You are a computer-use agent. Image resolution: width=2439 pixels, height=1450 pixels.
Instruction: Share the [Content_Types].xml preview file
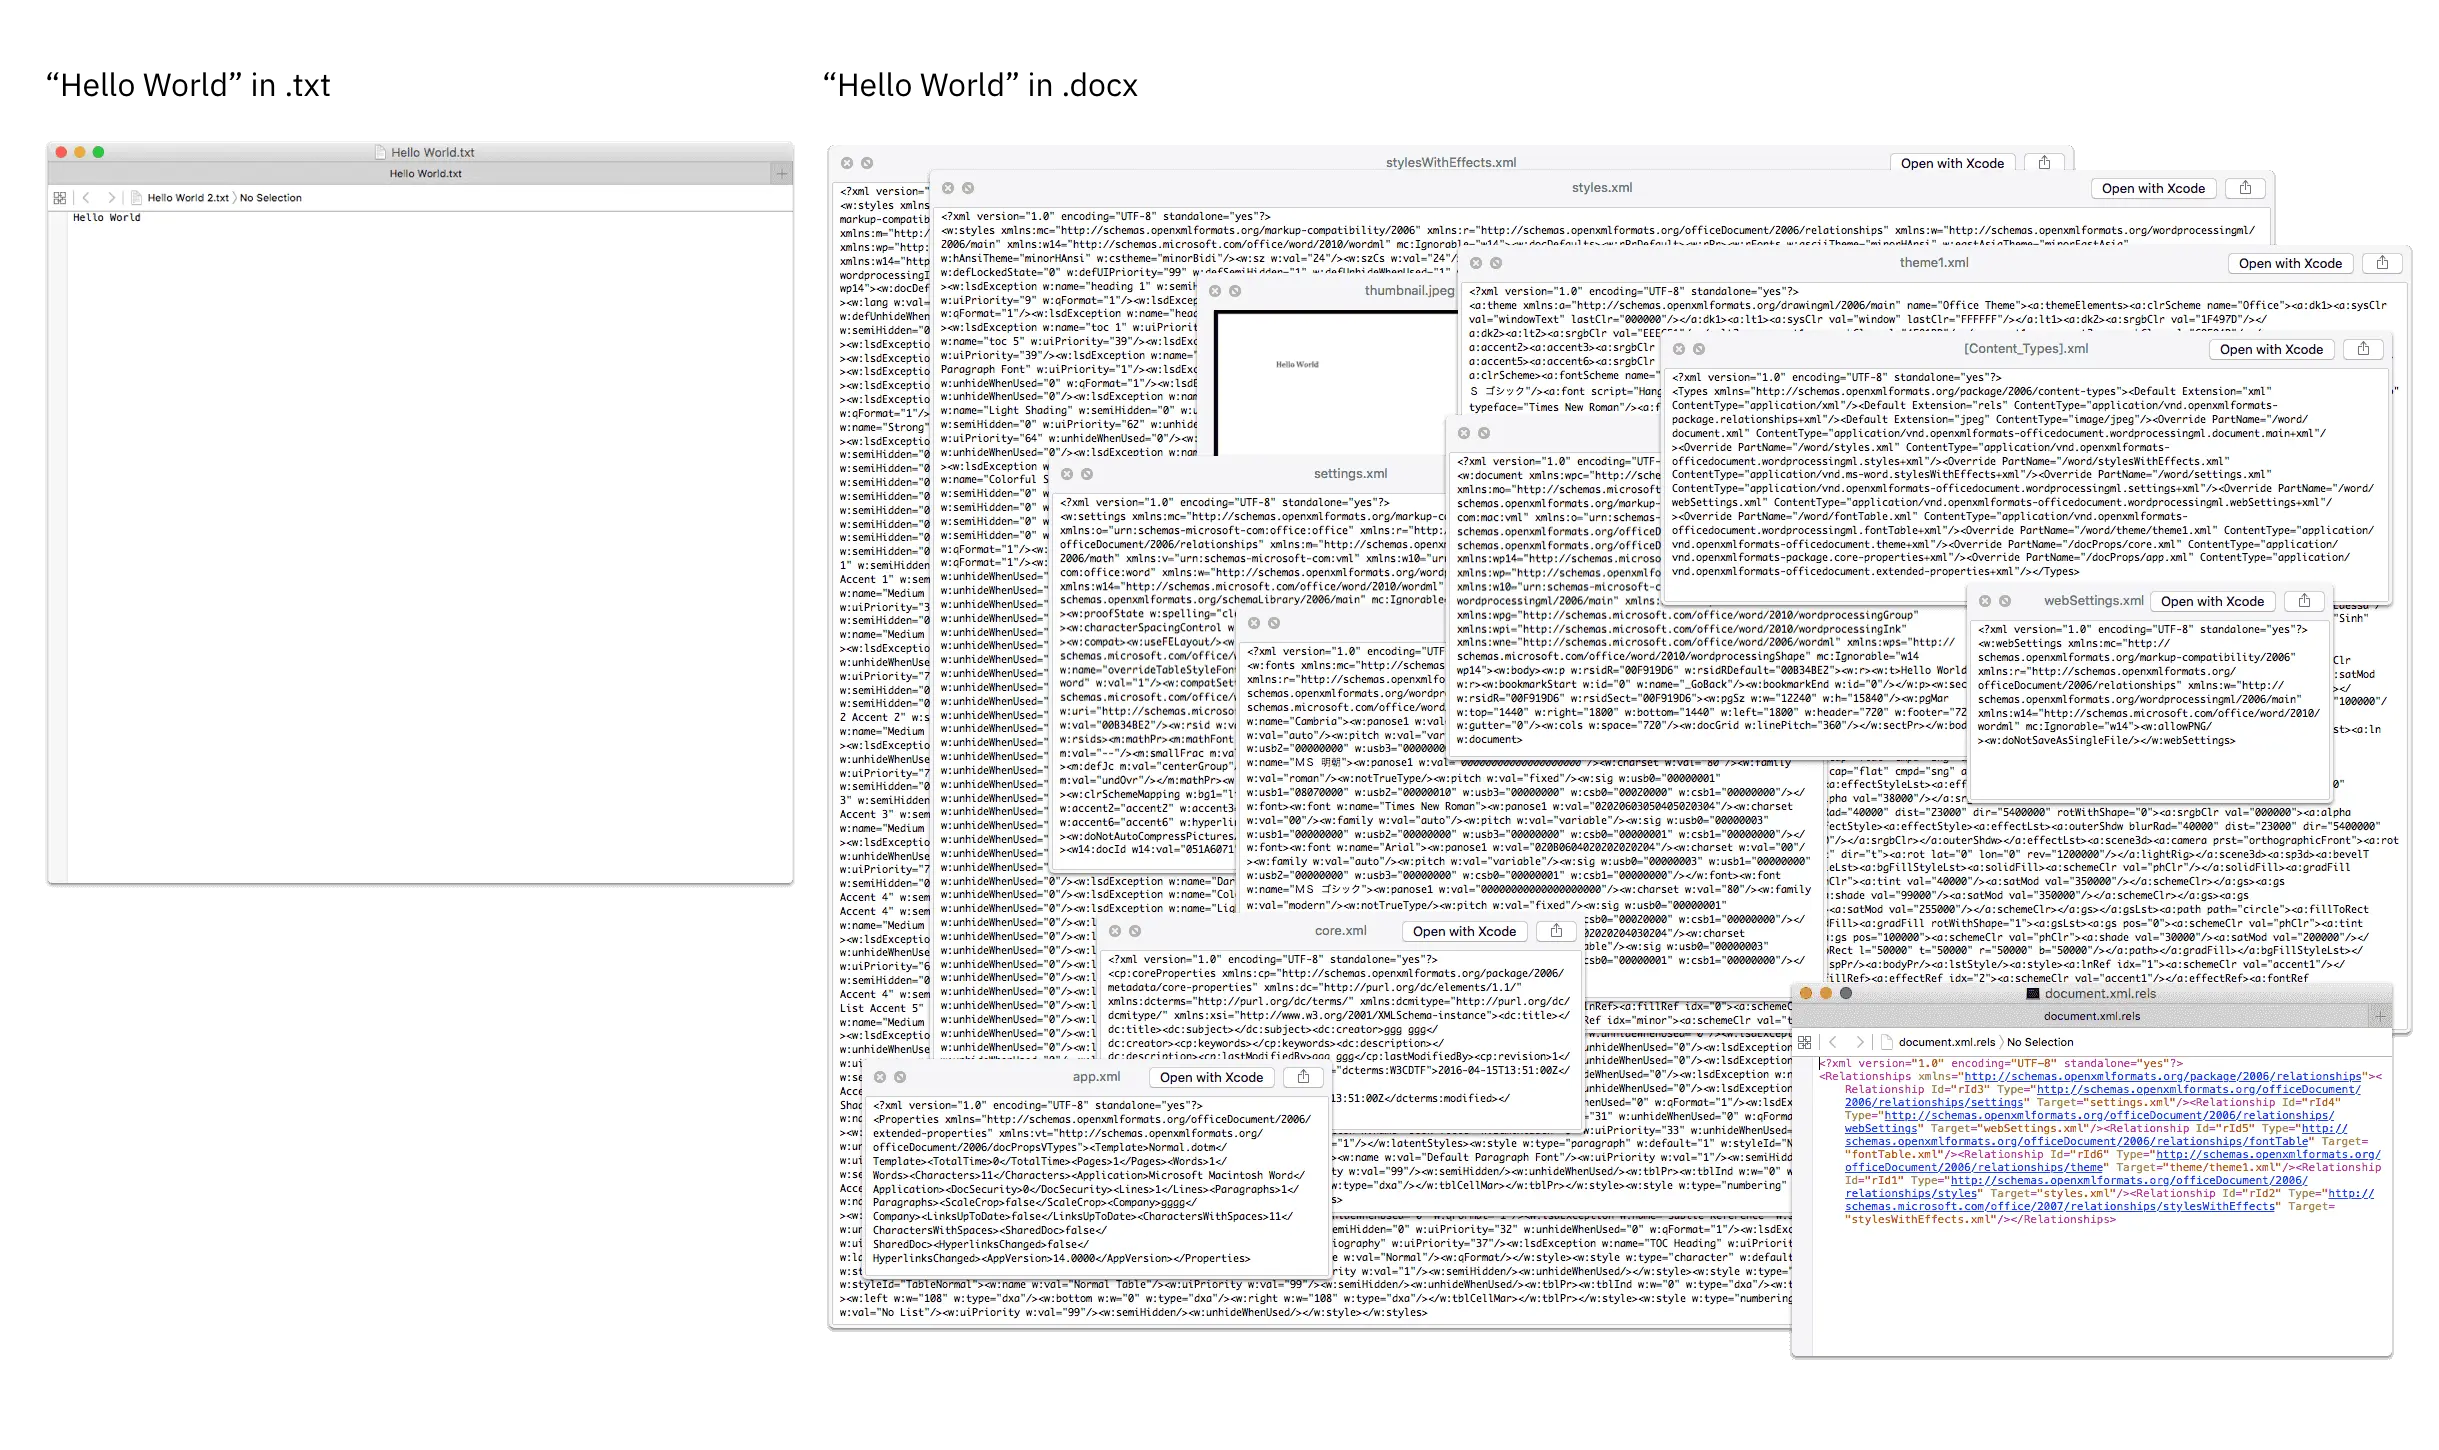[2363, 349]
